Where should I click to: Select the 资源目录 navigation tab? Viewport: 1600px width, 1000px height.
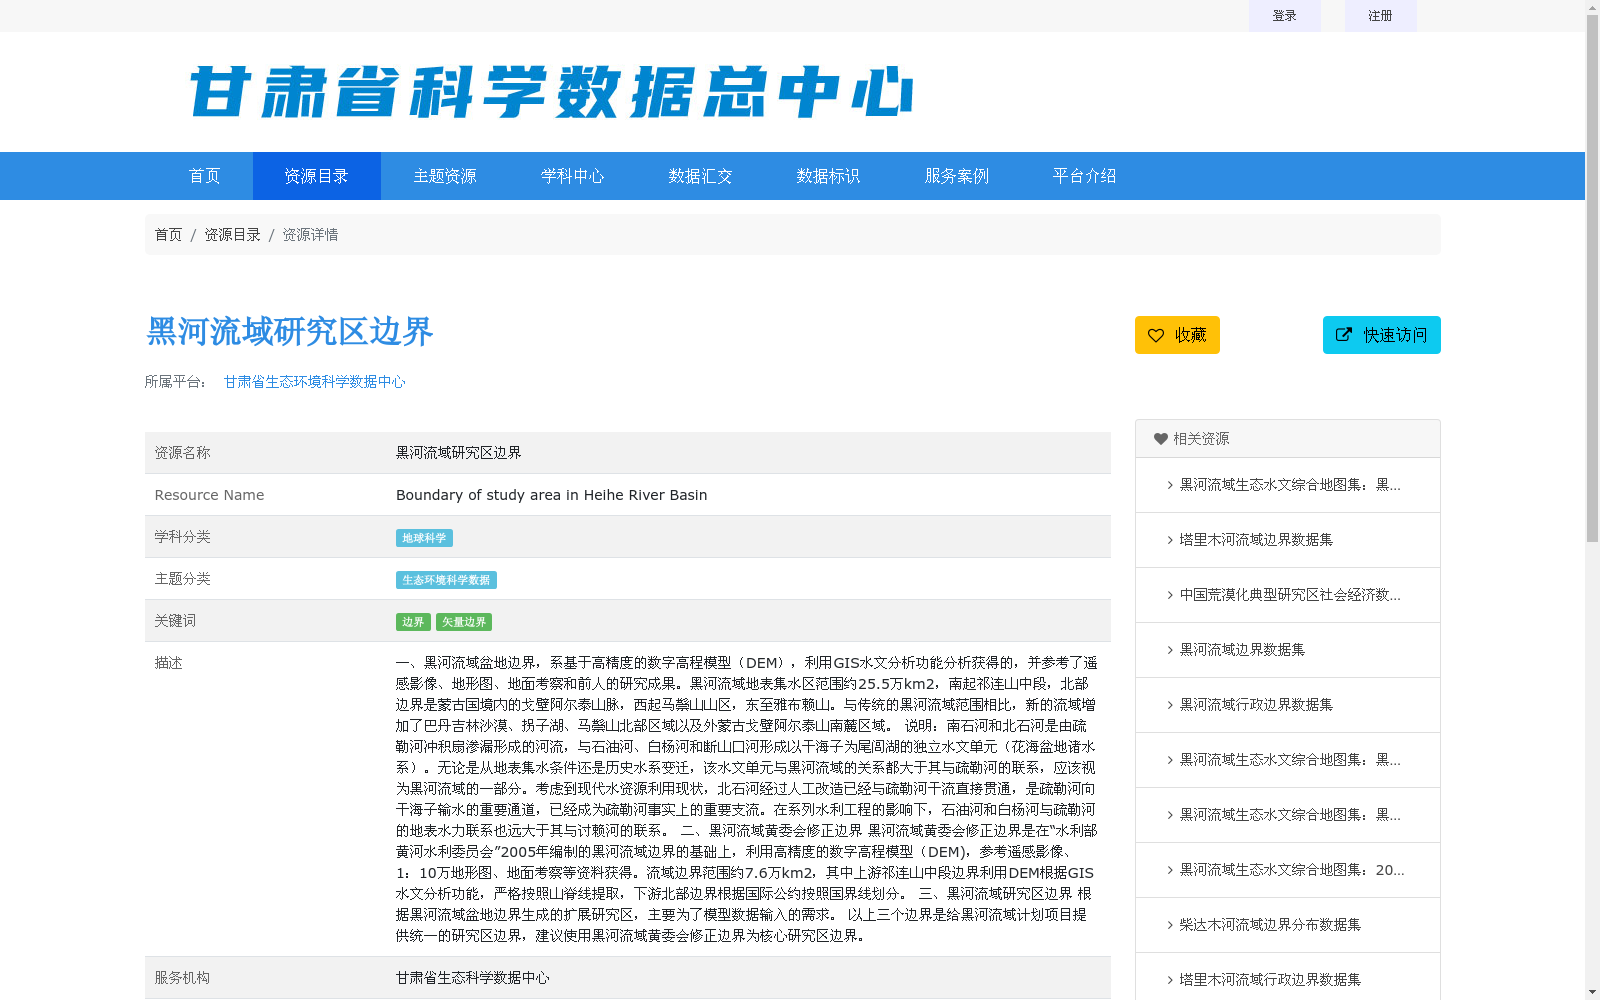pos(317,176)
